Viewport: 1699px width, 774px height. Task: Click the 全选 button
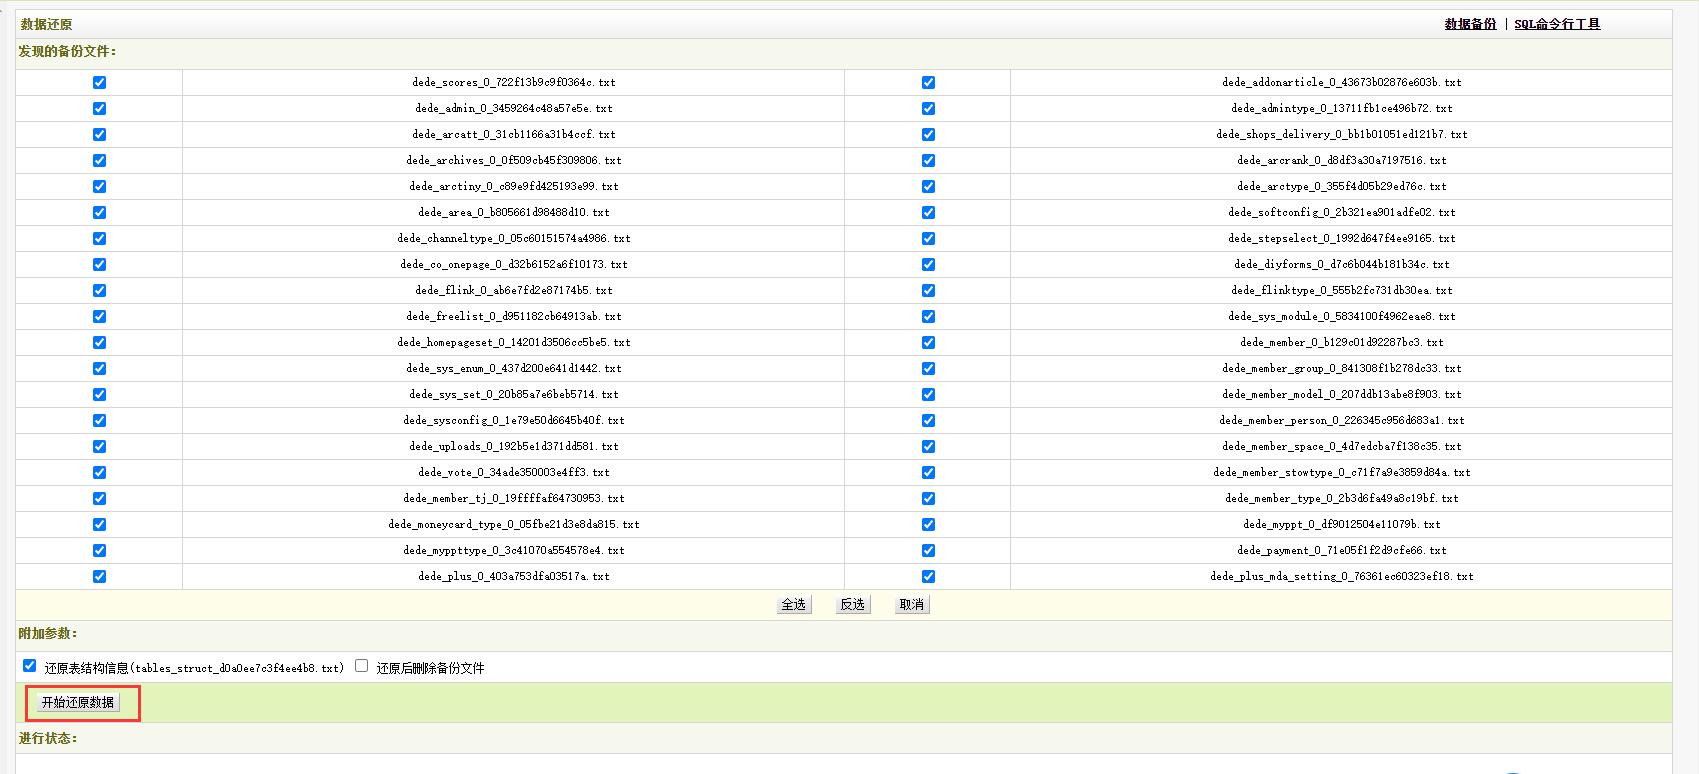coord(793,604)
